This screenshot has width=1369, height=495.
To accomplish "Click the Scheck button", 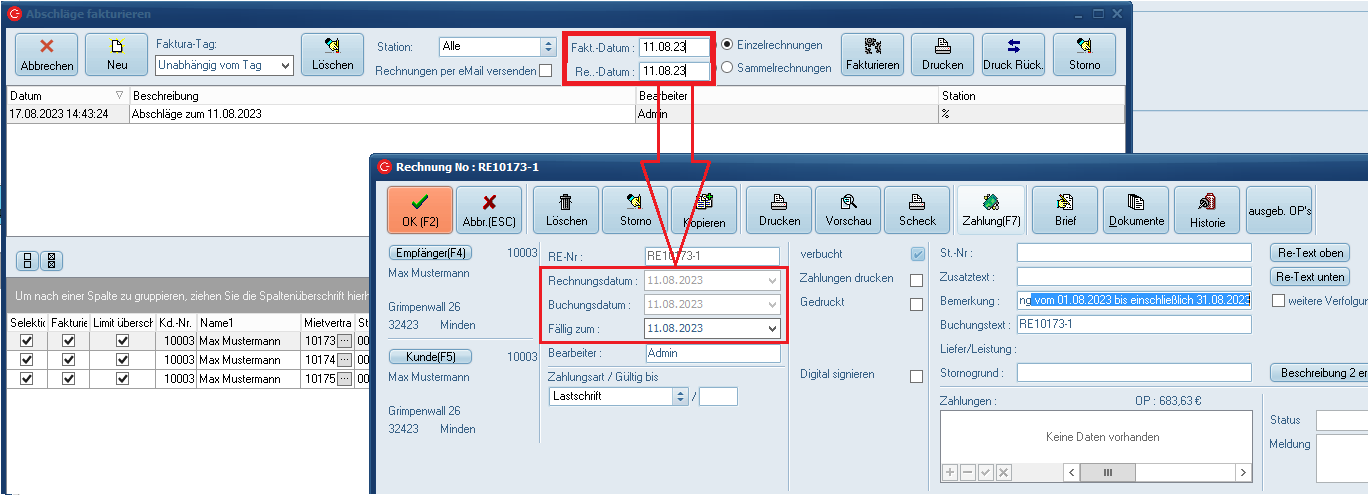I will pyautogui.click(x=916, y=210).
